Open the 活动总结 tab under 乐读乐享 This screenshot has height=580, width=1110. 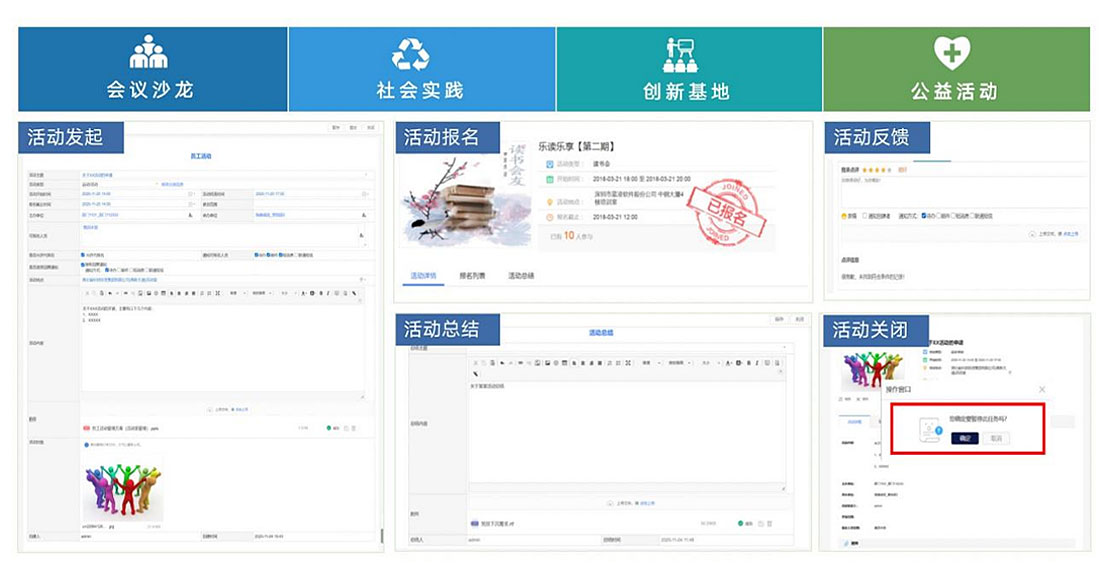coord(521,275)
